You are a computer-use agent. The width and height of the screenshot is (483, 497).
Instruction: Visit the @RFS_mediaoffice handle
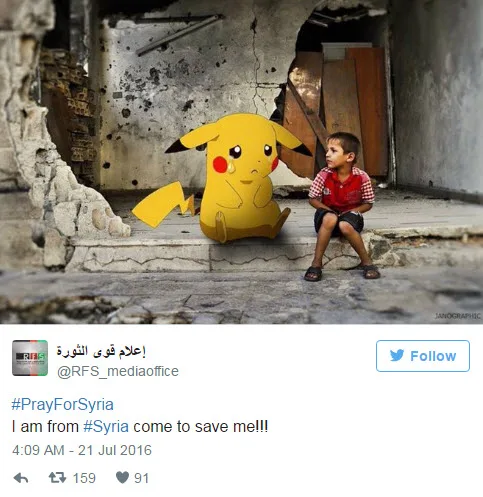point(118,371)
